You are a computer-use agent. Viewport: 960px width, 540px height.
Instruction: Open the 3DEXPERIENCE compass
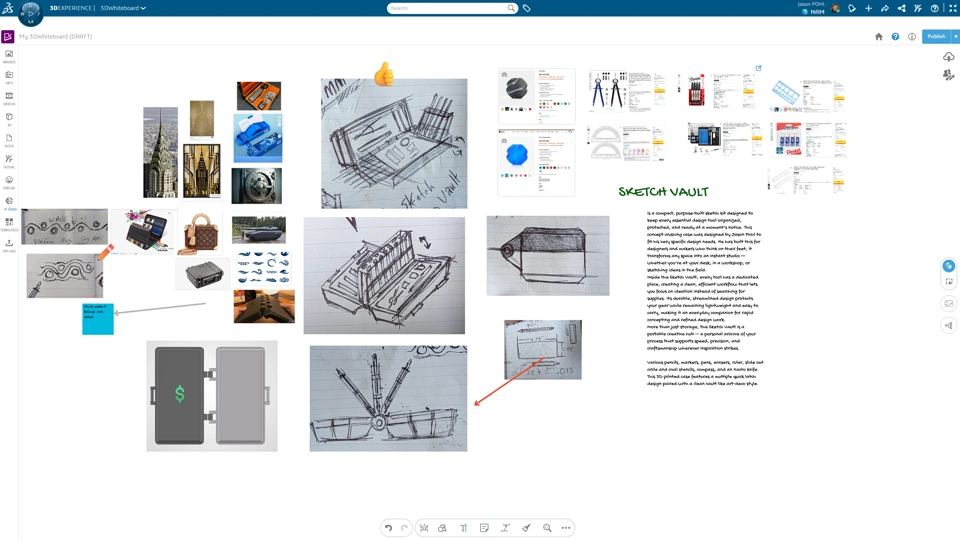point(31,12)
